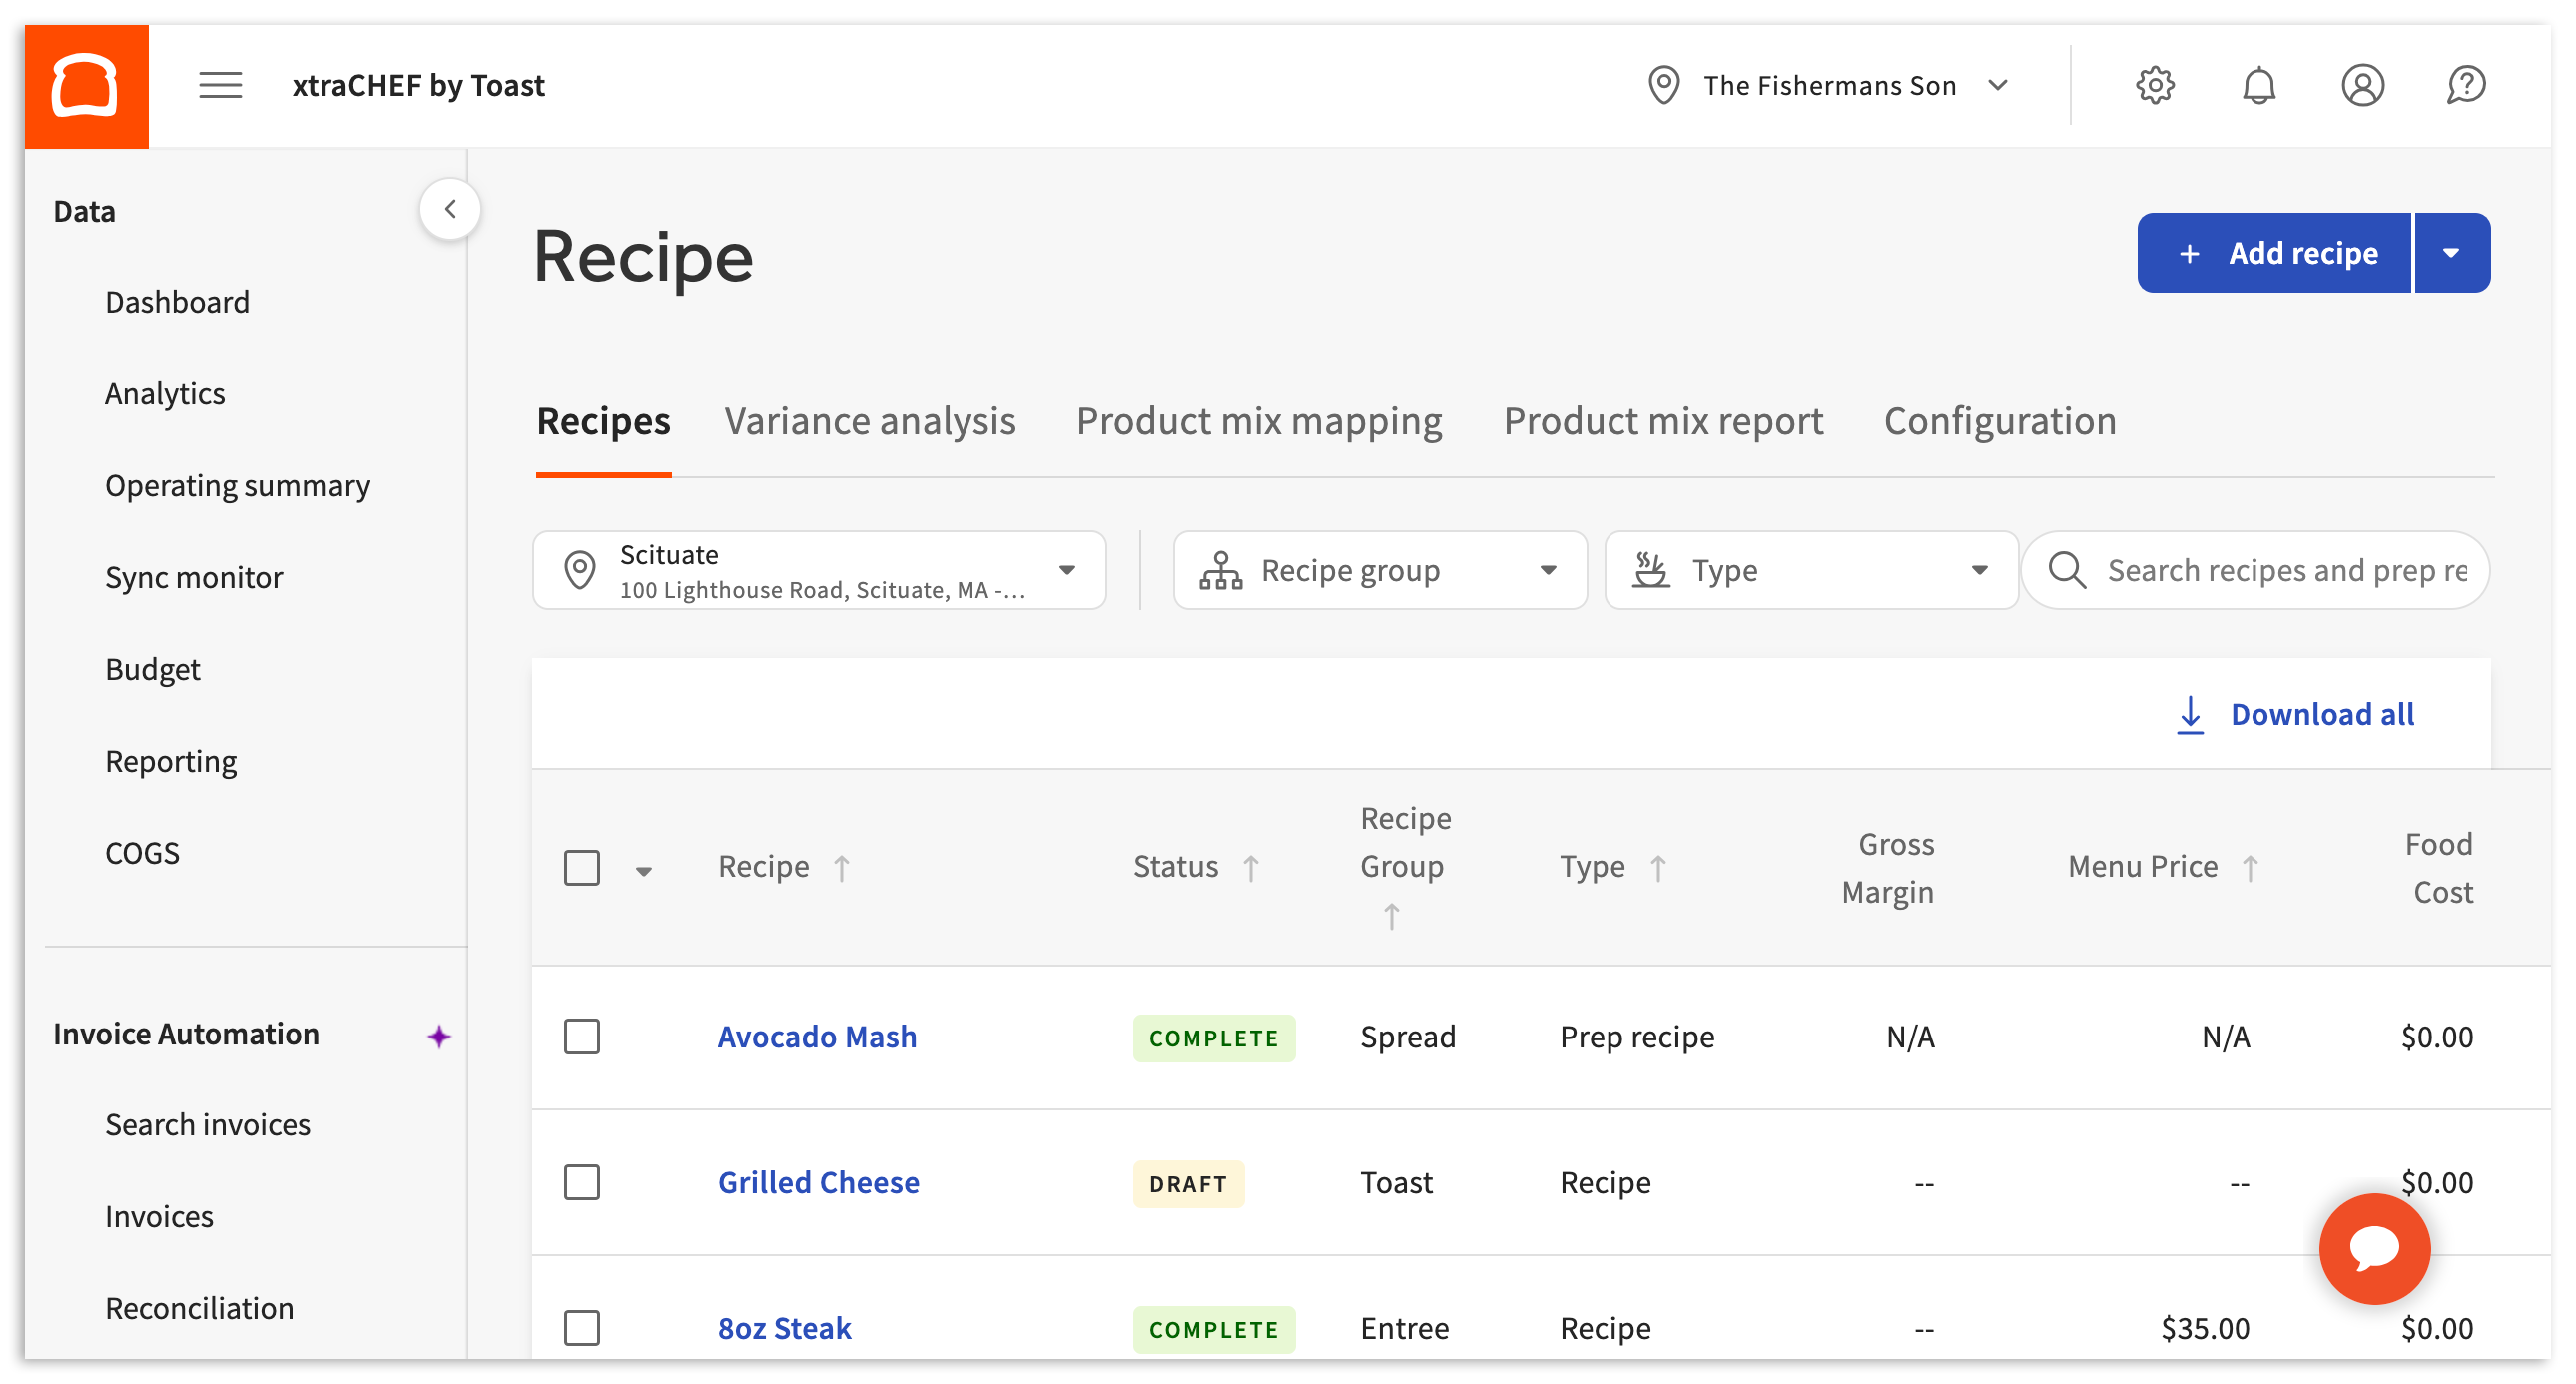This screenshot has height=1384, width=2576.
Task: Open the orange chat support bubble
Action: click(2374, 1248)
